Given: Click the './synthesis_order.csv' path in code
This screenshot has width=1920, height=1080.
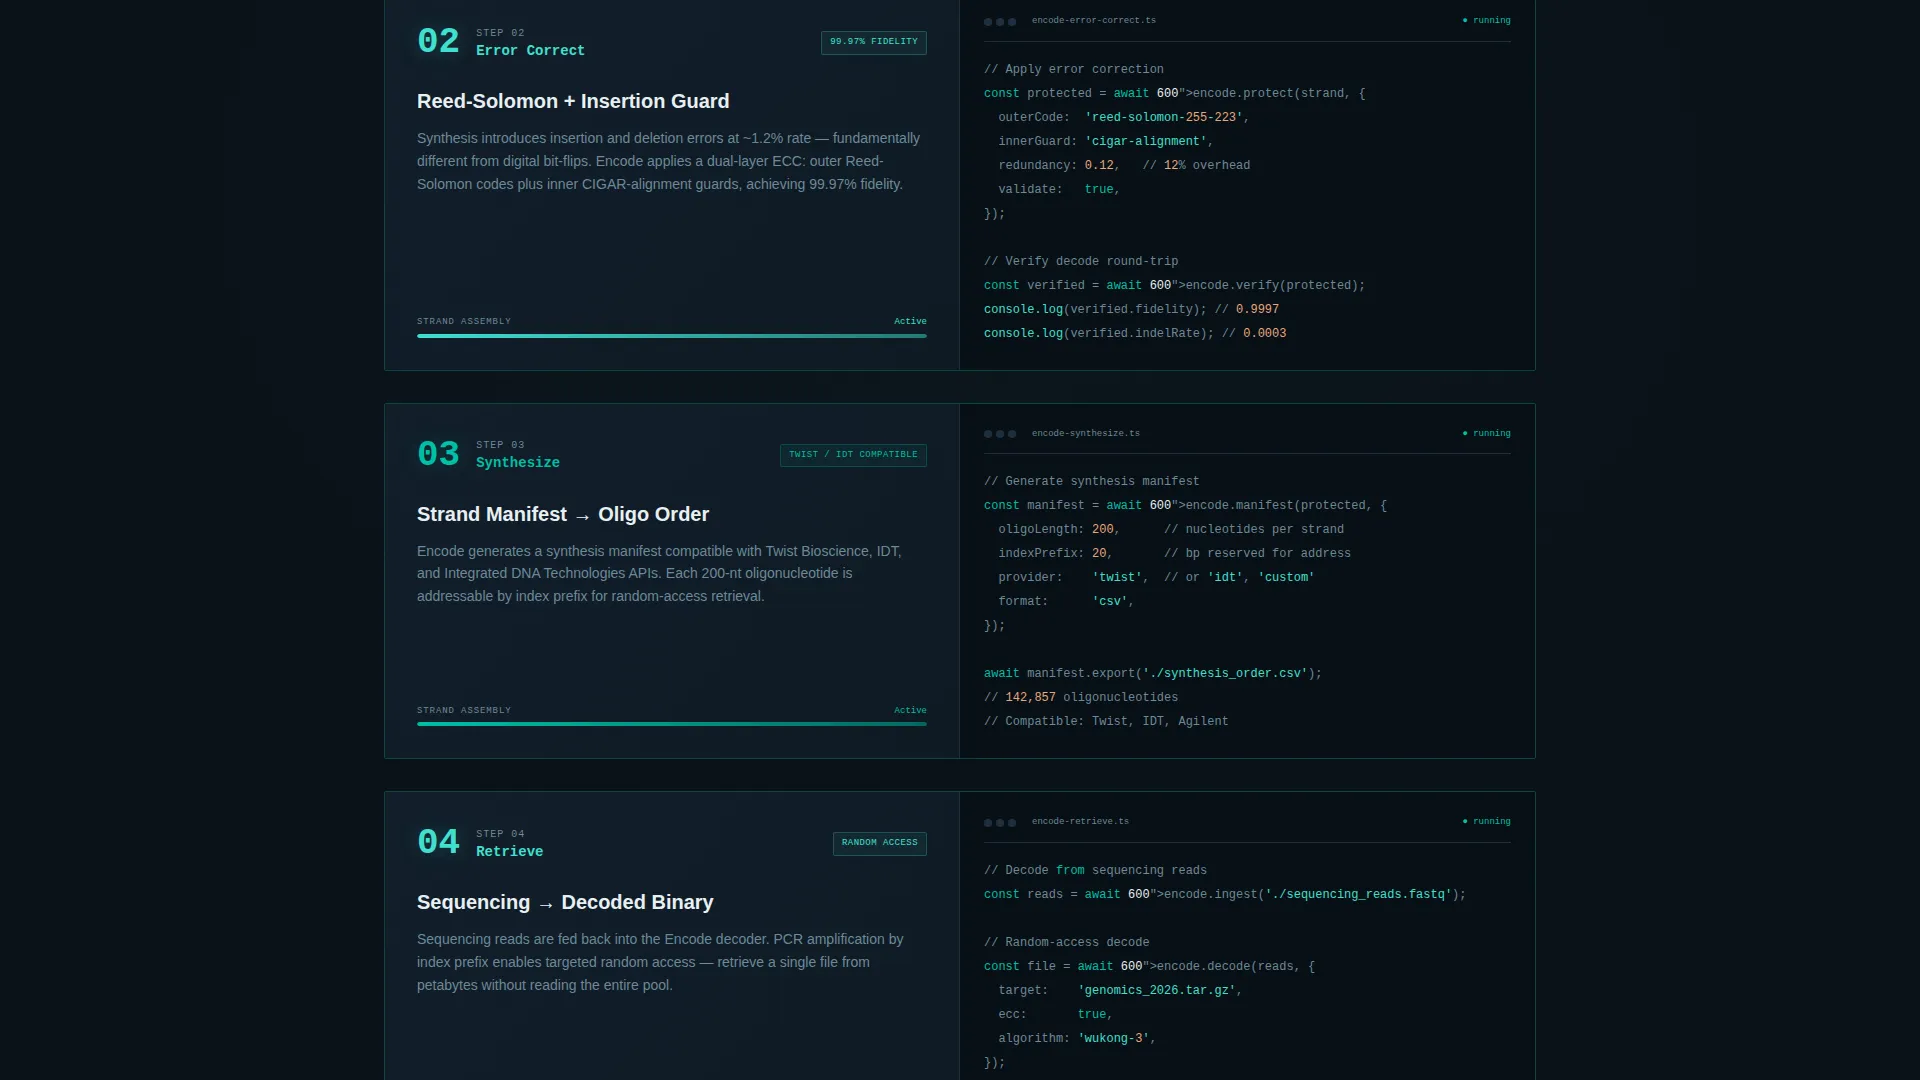Looking at the screenshot, I should pyautogui.click(x=1225, y=674).
